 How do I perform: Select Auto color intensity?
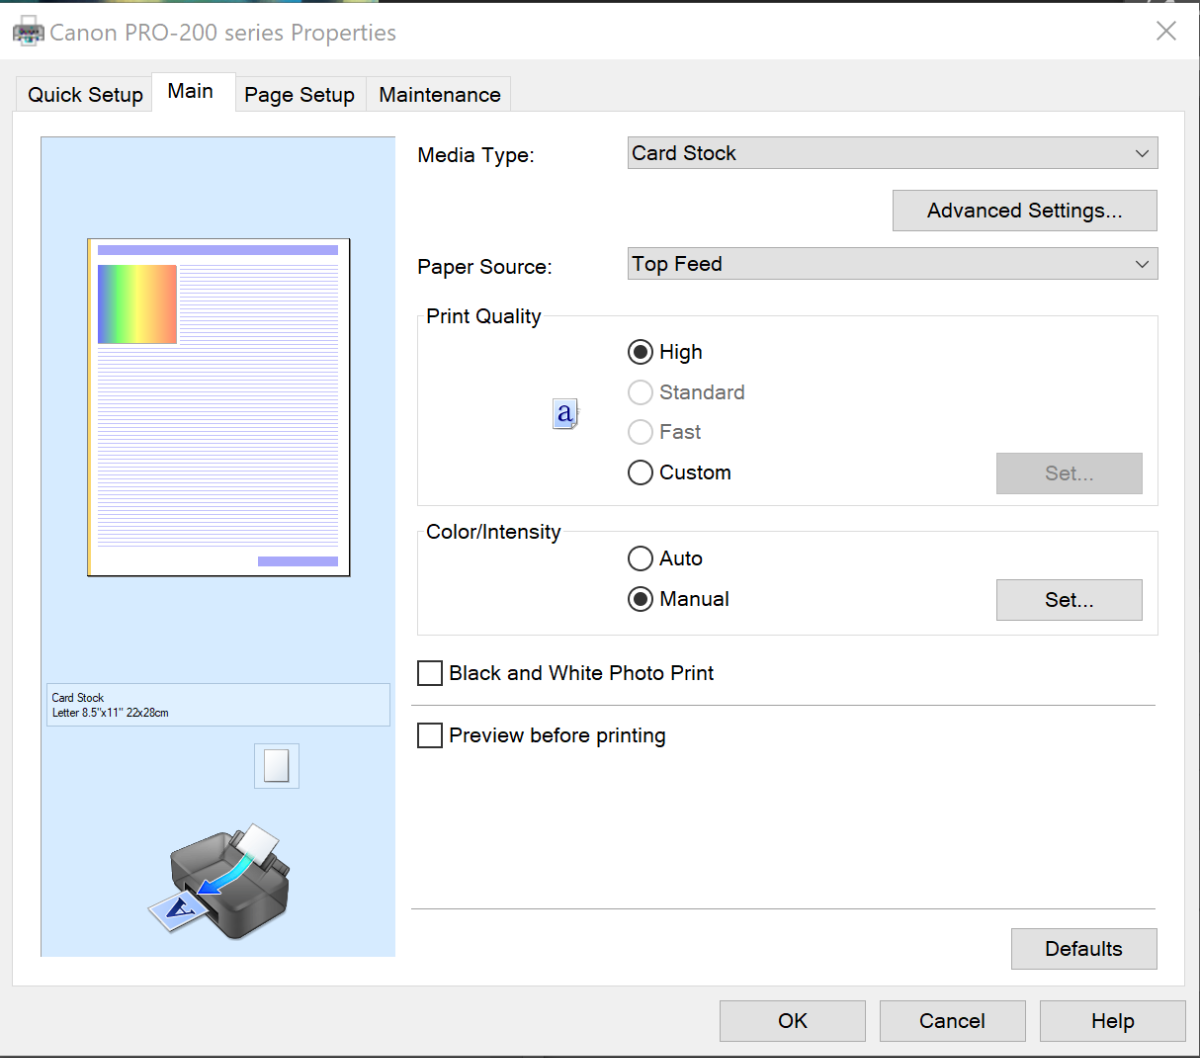coord(665,558)
